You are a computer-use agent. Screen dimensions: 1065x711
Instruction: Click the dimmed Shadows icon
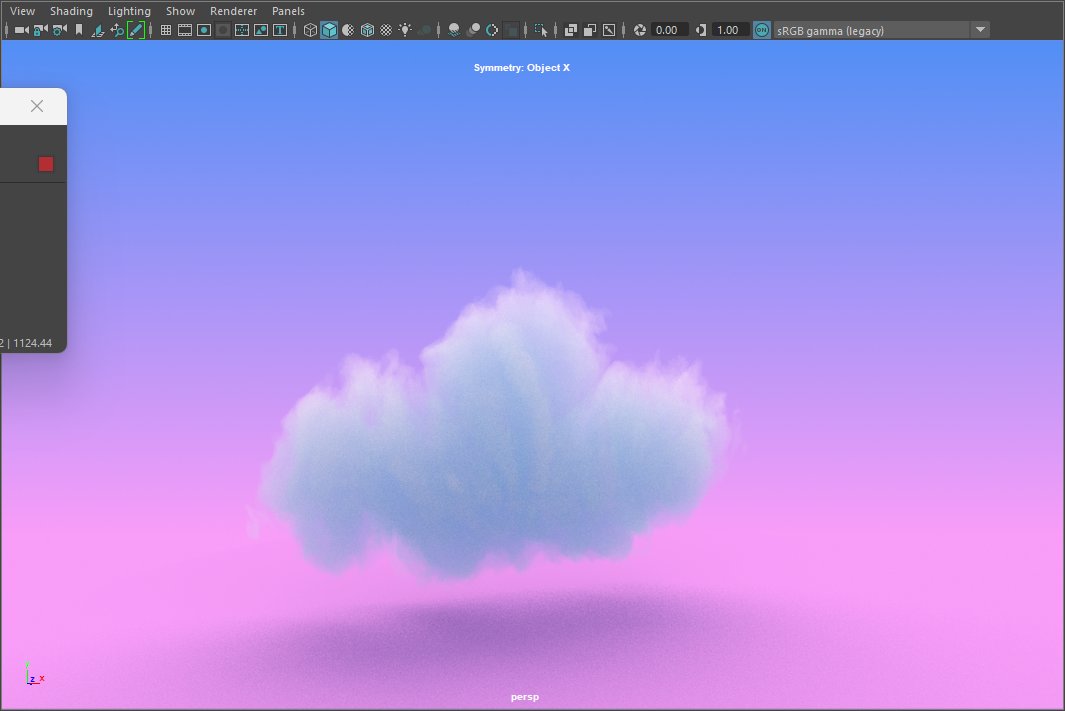424,30
